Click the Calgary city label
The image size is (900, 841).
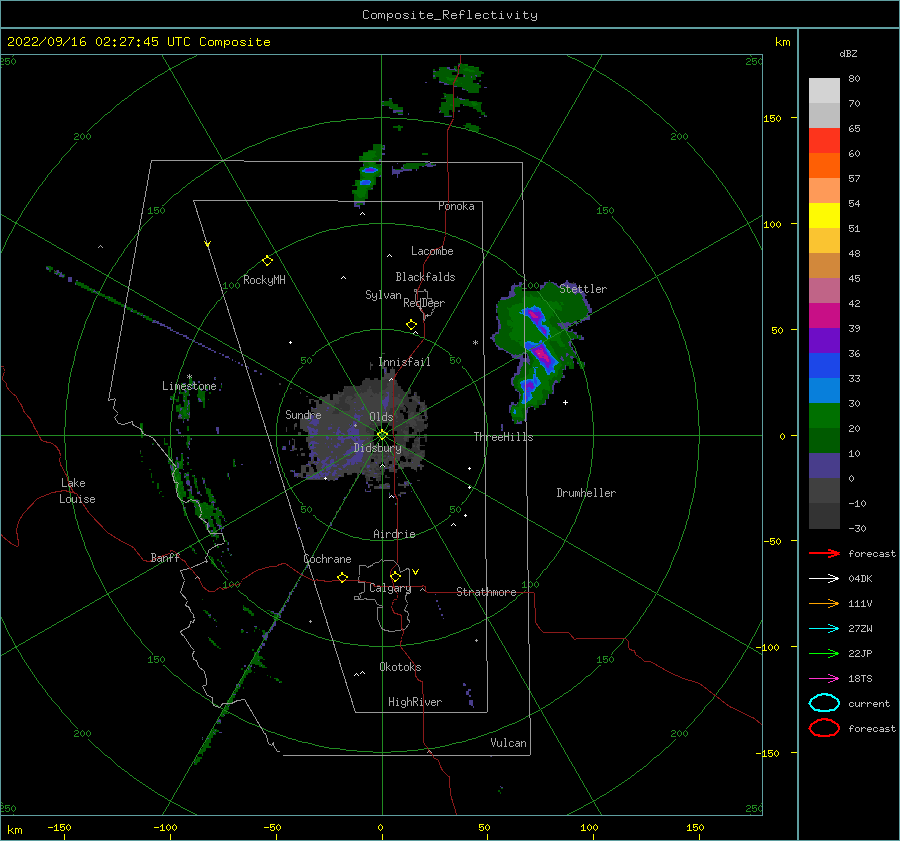[x=390, y=588]
